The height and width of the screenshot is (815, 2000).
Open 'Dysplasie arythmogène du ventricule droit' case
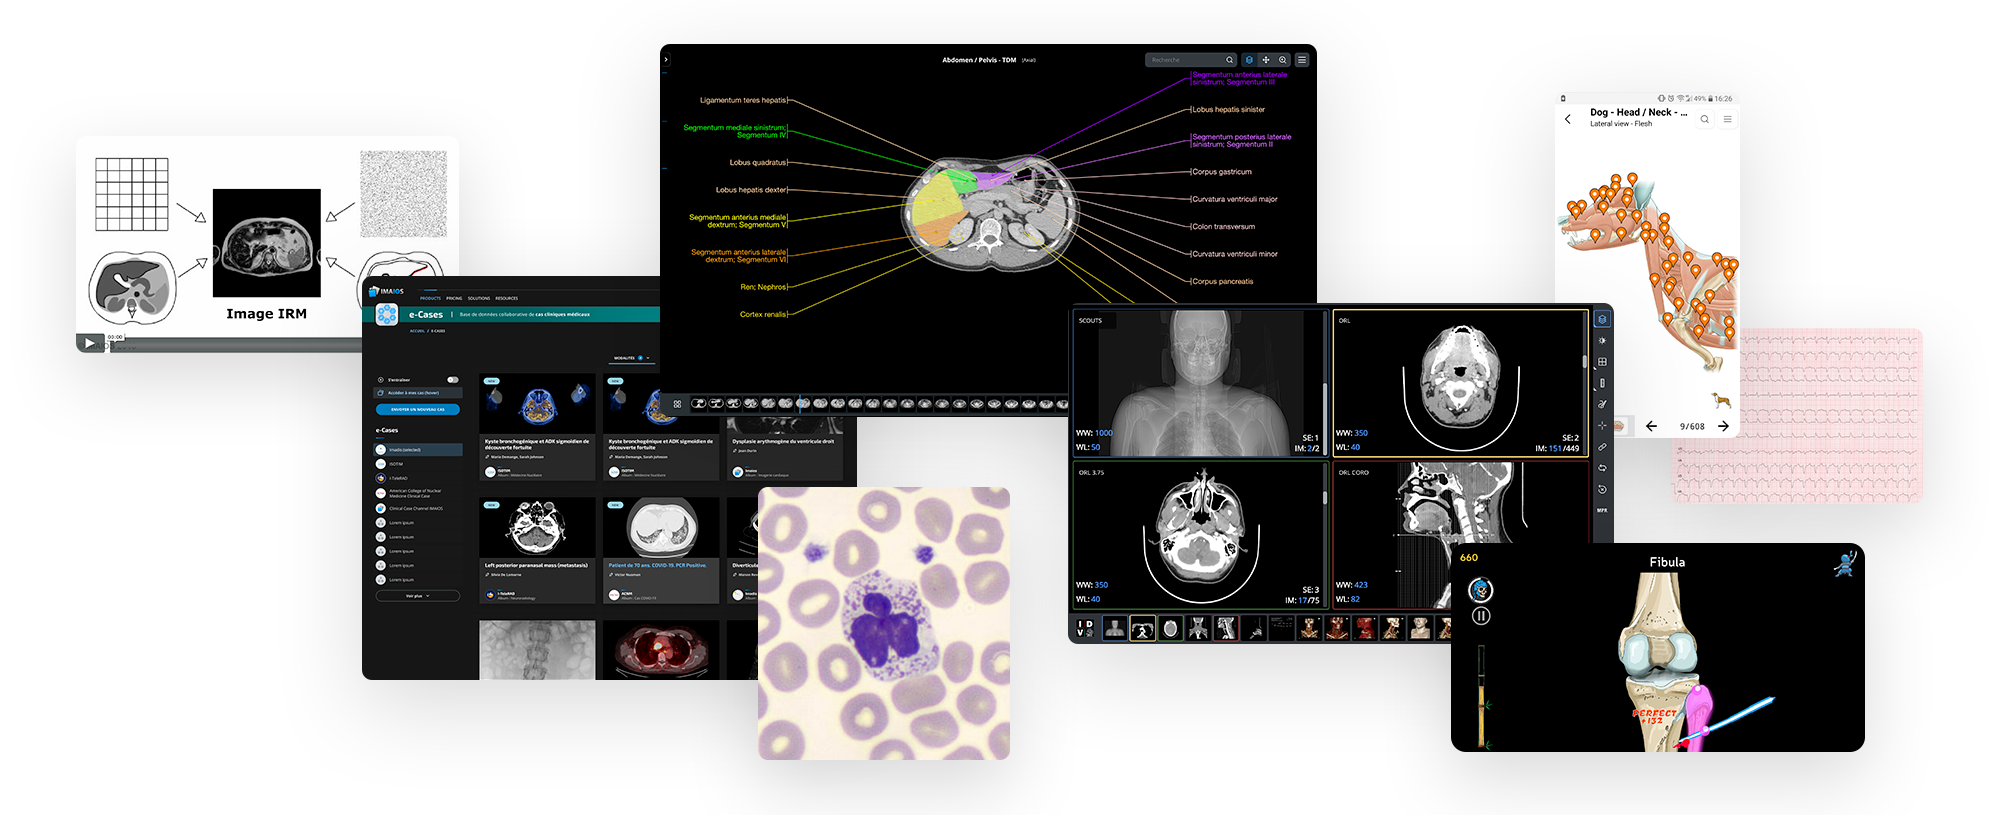point(783,441)
